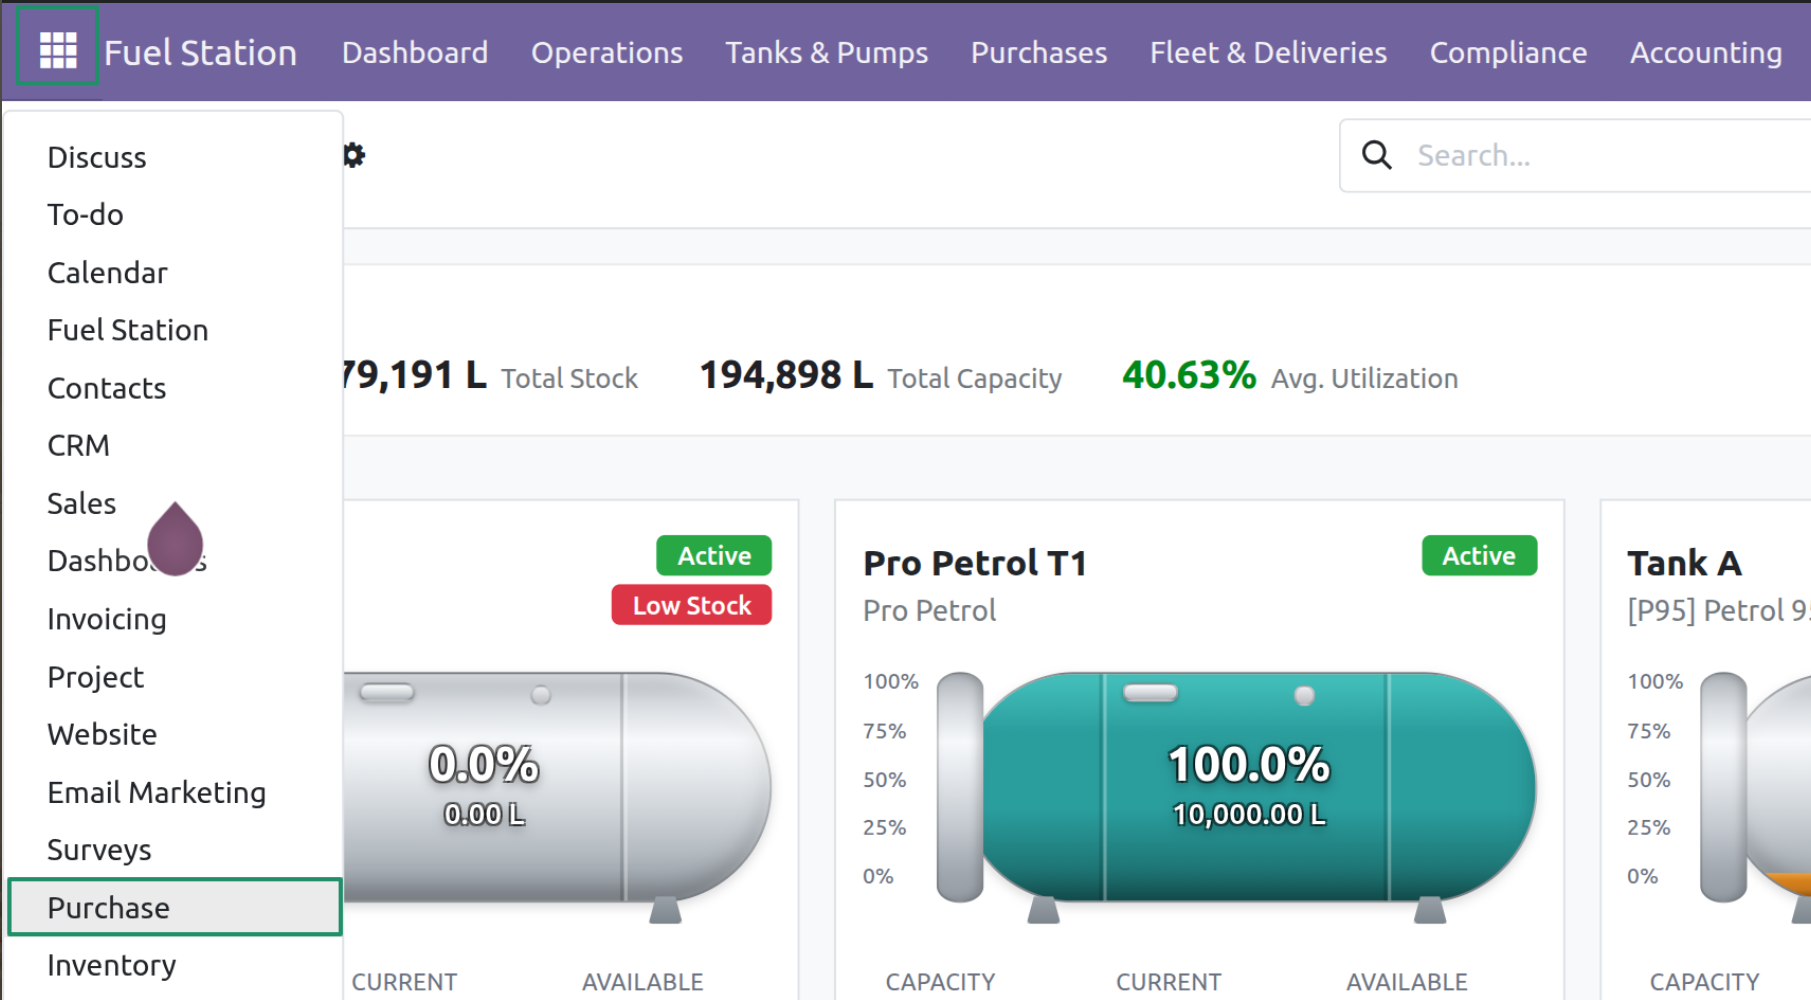Click the Fuel Station app title
Screen dimensions: 1811x1000
click(200, 52)
